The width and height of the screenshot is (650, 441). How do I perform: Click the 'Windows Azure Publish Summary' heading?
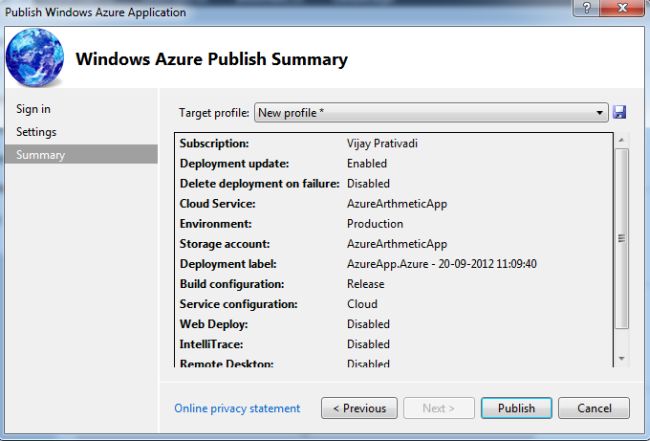click(x=211, y=59)
